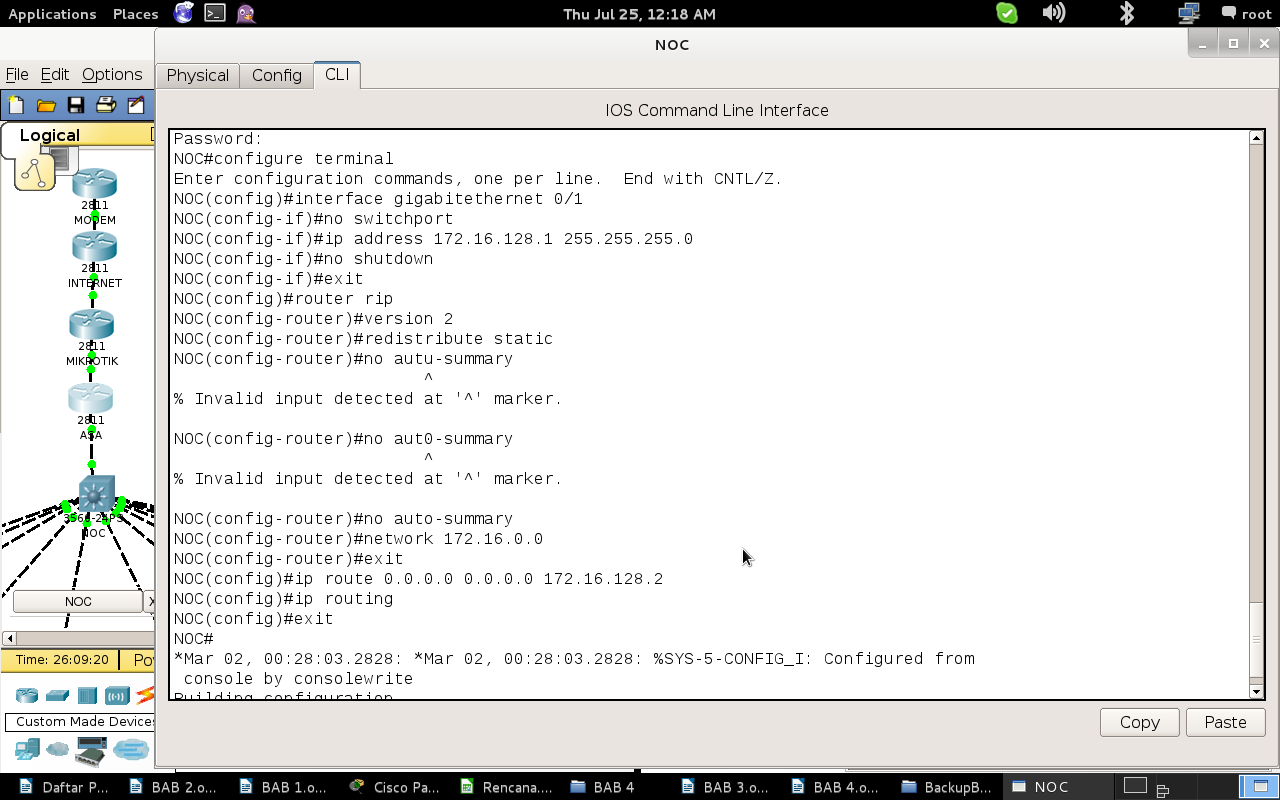1280x800 pixels.
Task: Save the project with the floppy disk icon
Action: pyautogui.click(x=76, y=105)
